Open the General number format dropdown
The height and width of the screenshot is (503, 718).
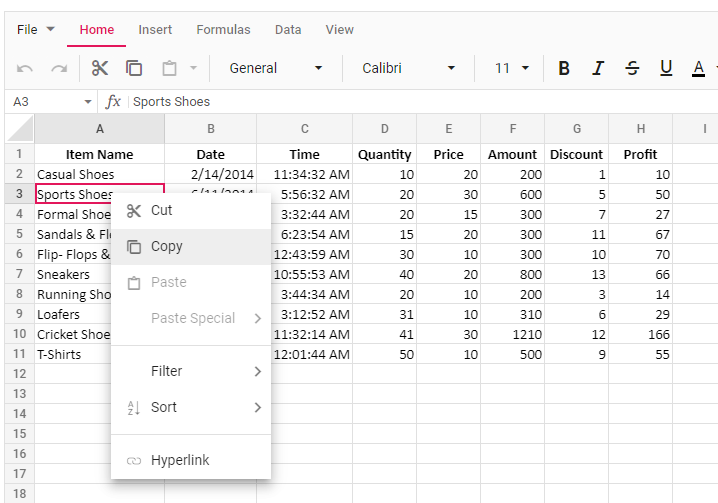[x=276, y=68]
